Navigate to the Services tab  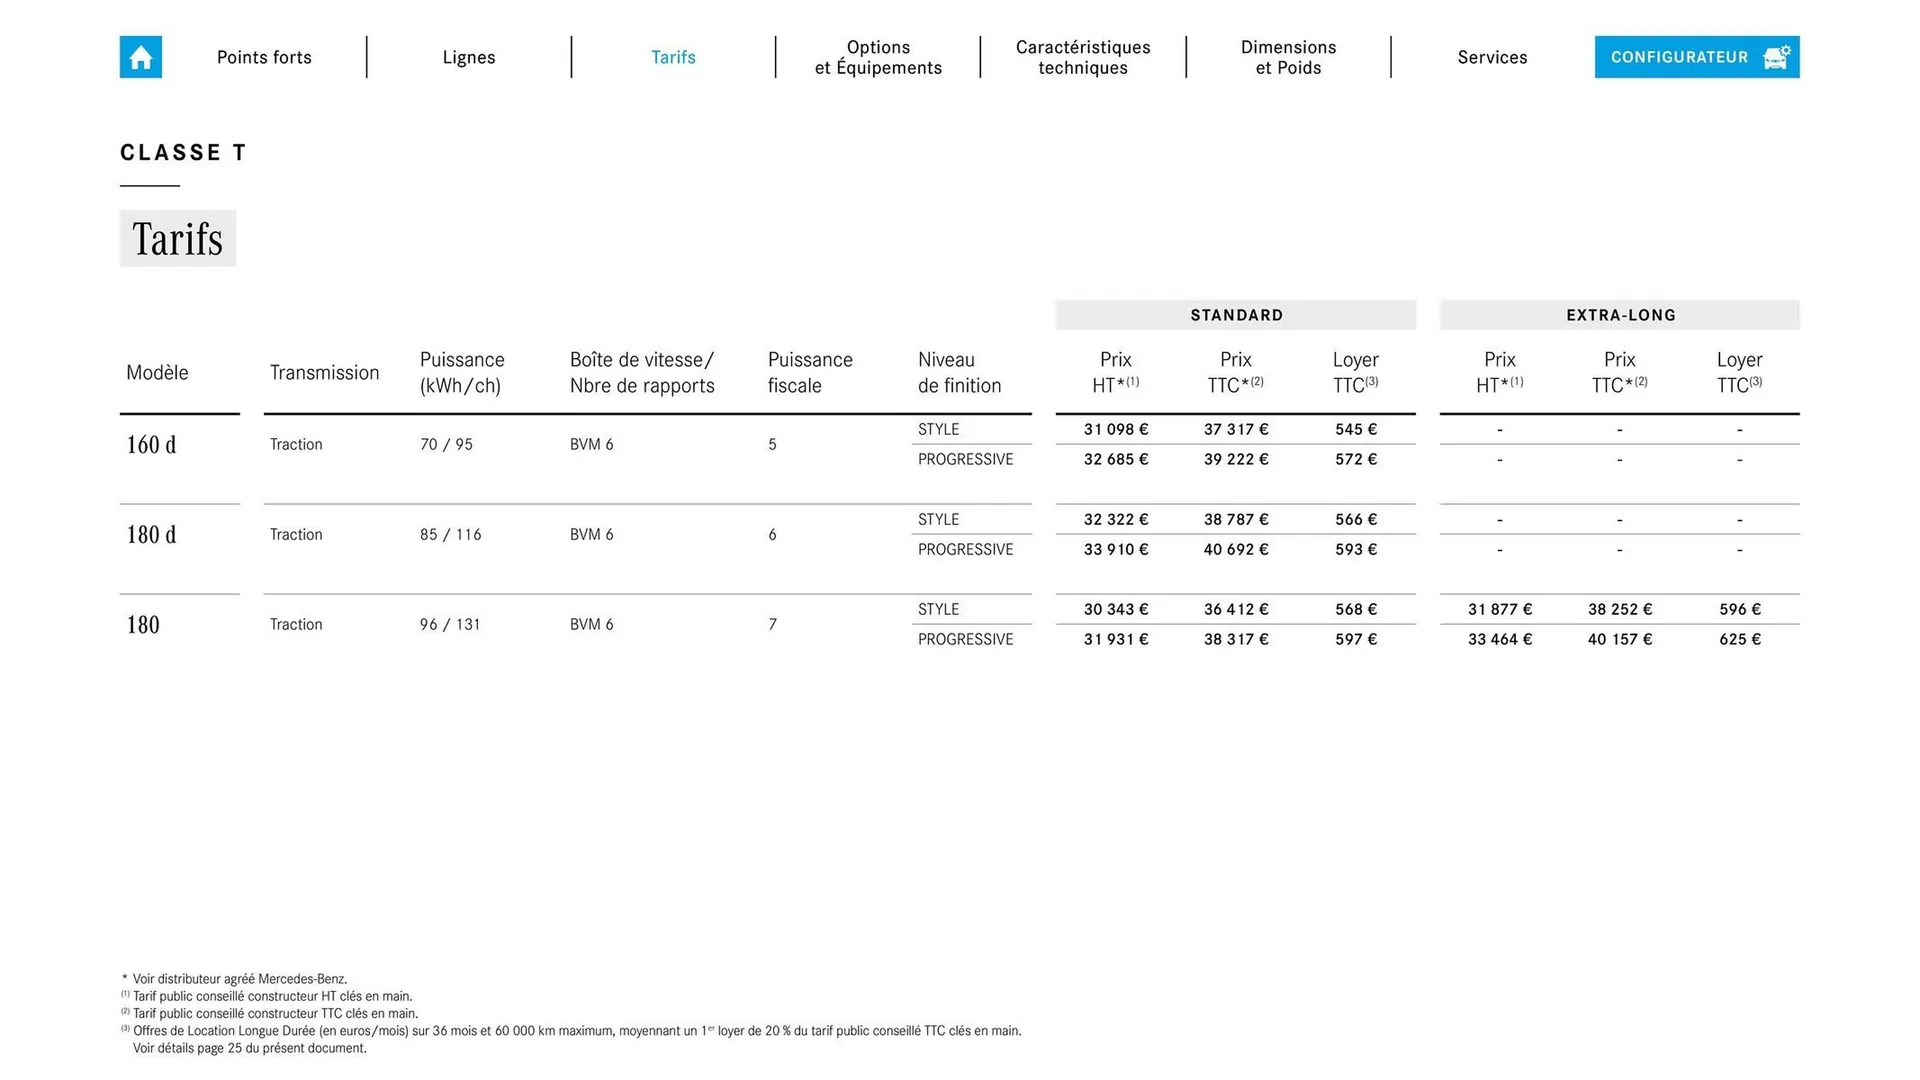tap(1492, 57)
